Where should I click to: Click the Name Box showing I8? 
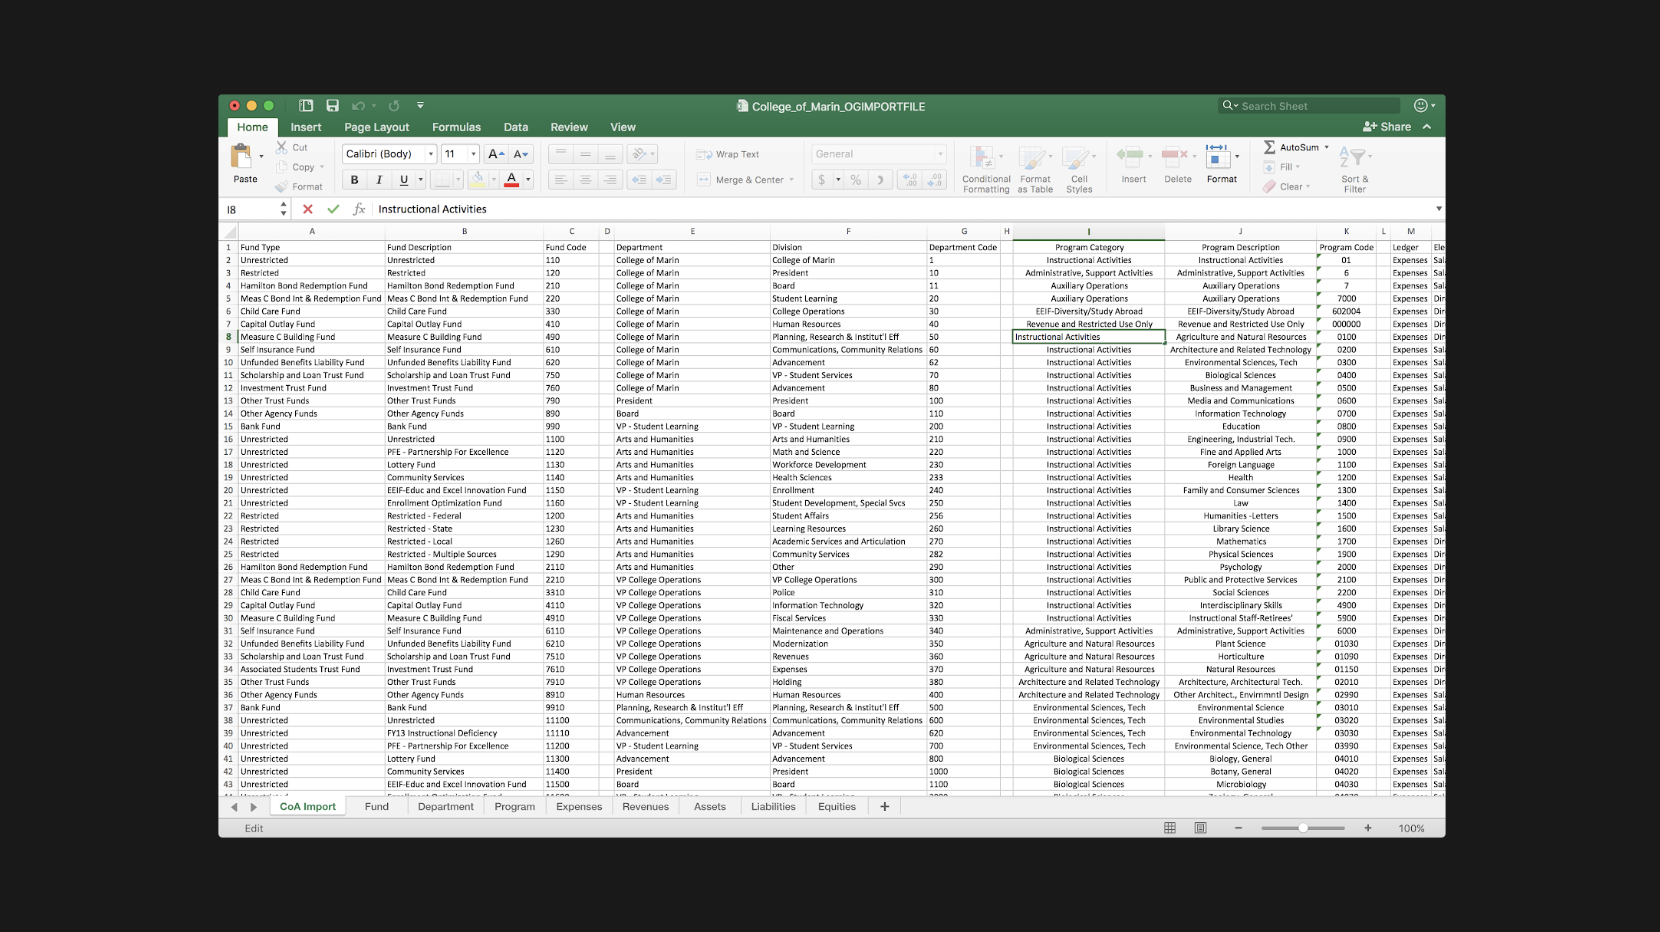point(250,209)
